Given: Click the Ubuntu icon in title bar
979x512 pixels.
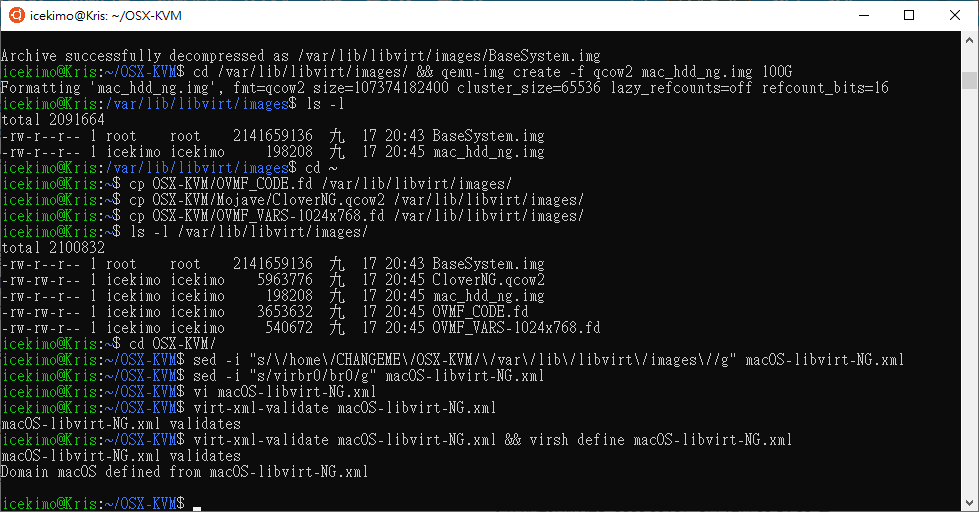Looking at the screenshot, I should pos(17,15).
